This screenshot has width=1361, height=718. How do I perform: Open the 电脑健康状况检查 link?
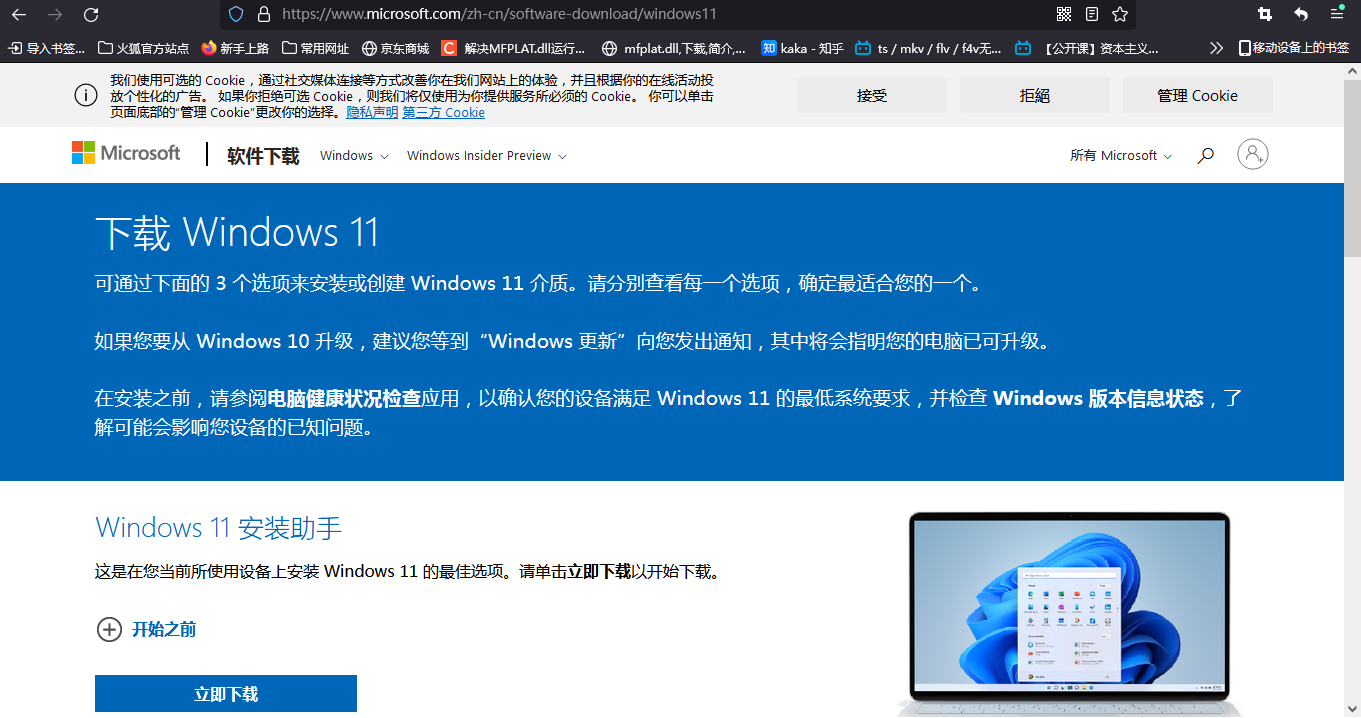[345, 398]
